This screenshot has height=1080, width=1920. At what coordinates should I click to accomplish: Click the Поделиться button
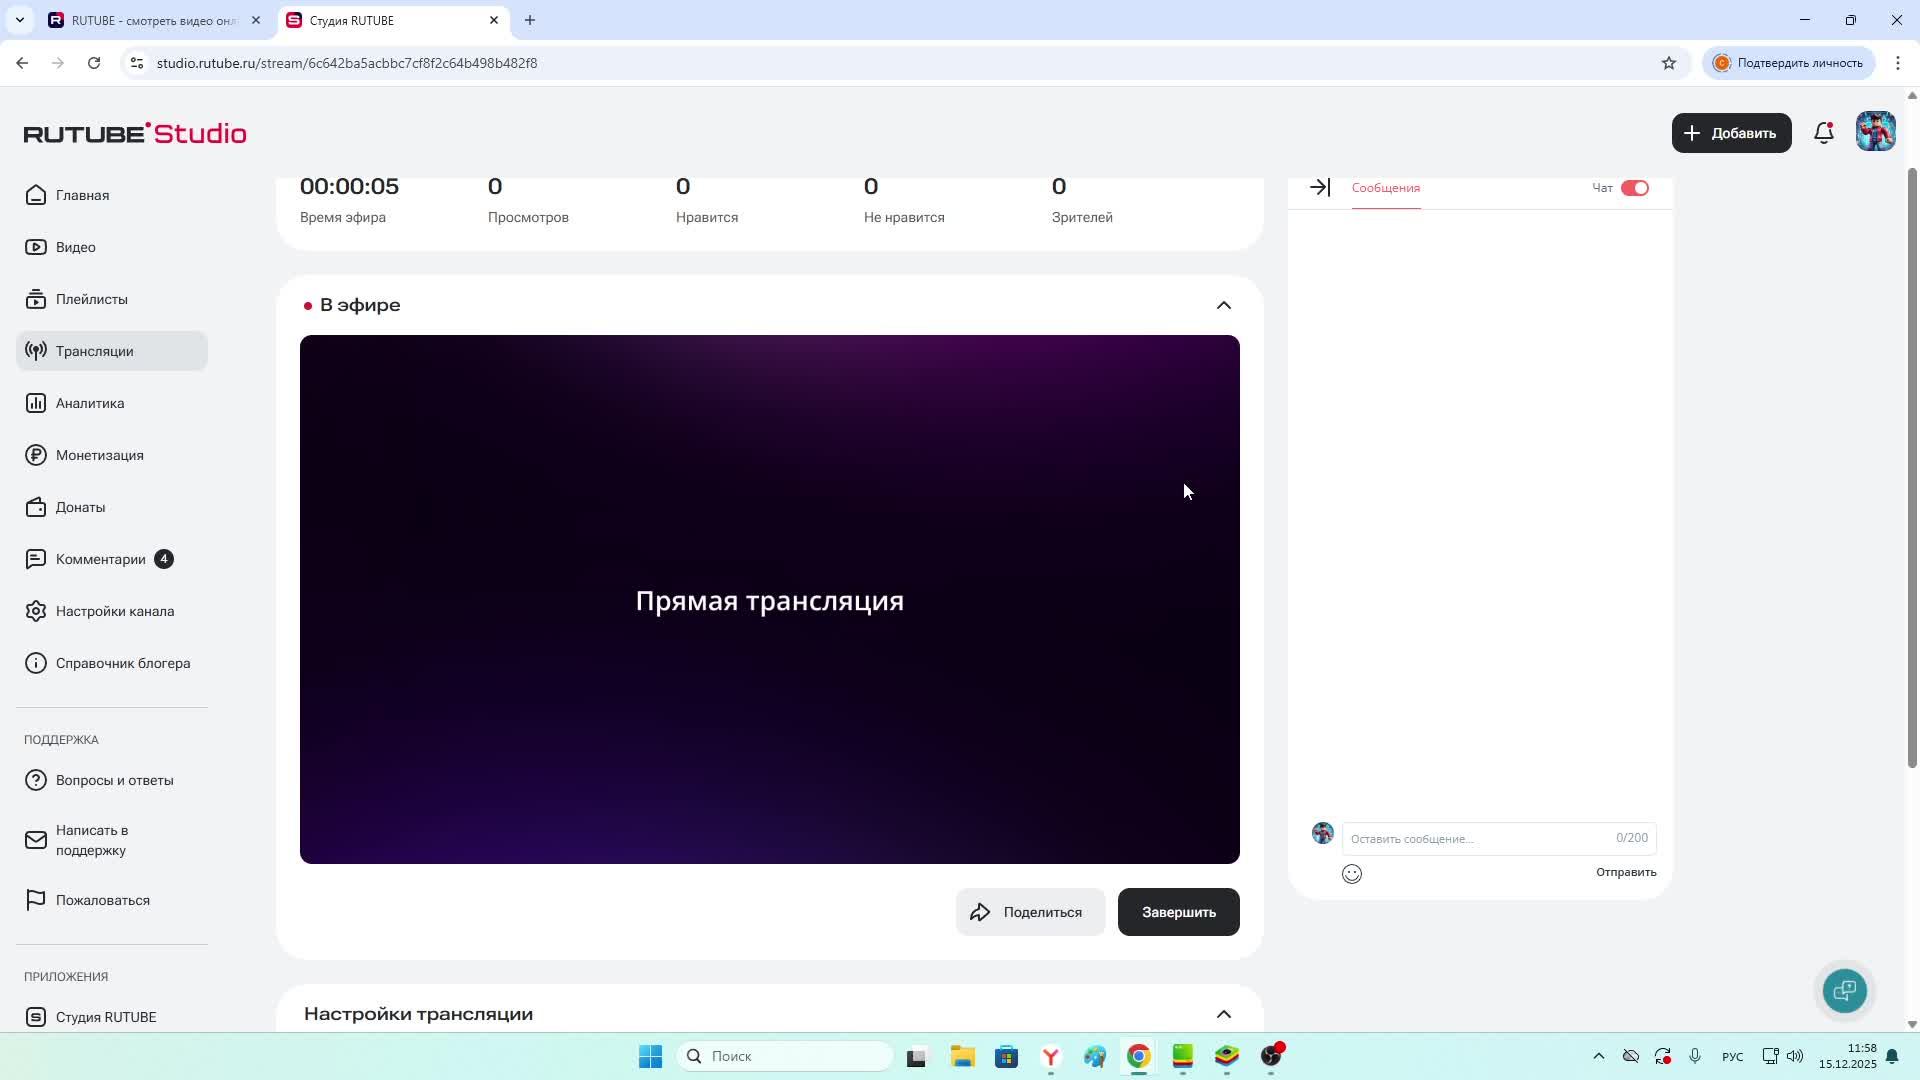pos(1030,912)
